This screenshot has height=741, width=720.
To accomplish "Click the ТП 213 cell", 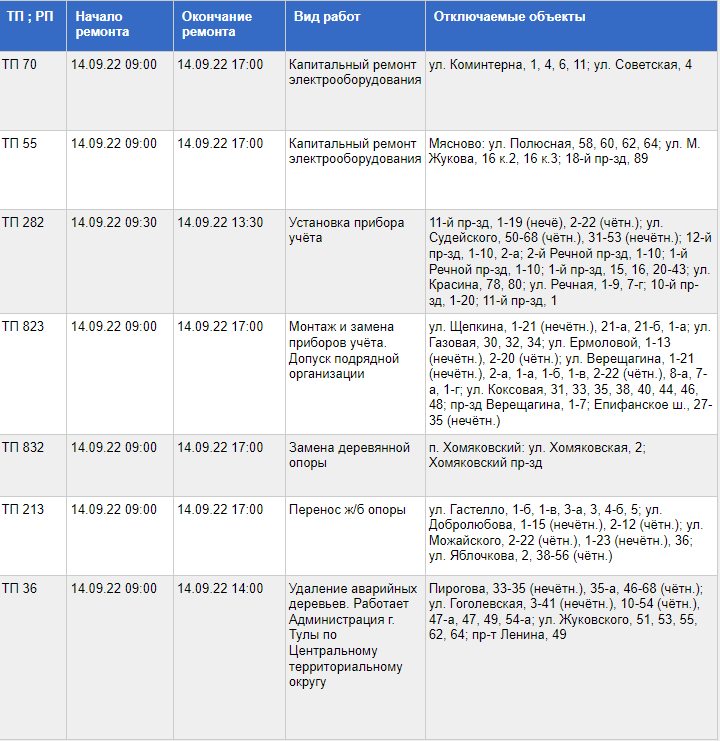I will point(24,510).
